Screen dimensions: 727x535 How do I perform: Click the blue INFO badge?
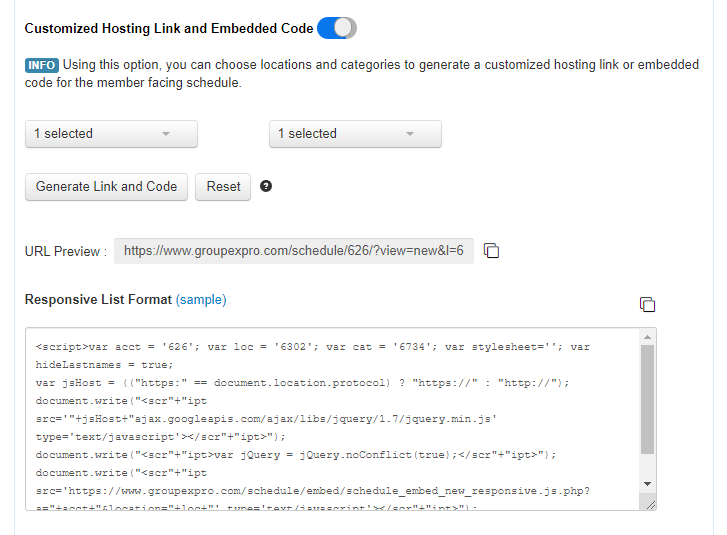click(x=42, y=65)
